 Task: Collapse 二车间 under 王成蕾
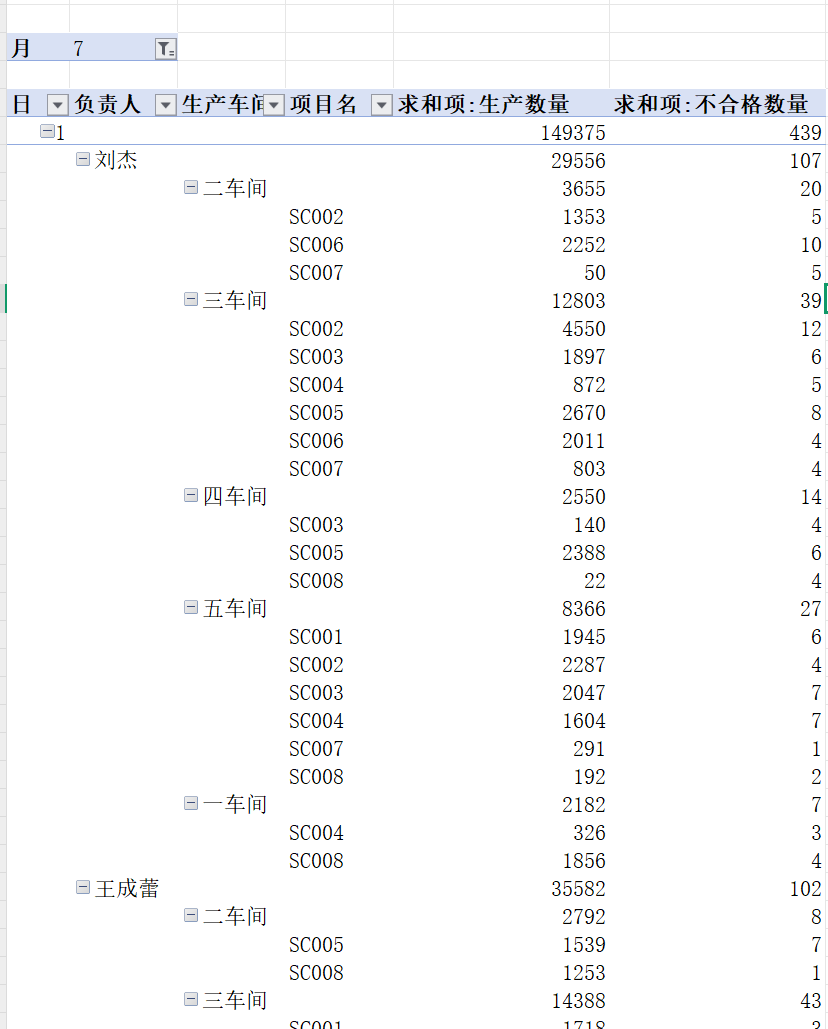click(x=191, y=916)
